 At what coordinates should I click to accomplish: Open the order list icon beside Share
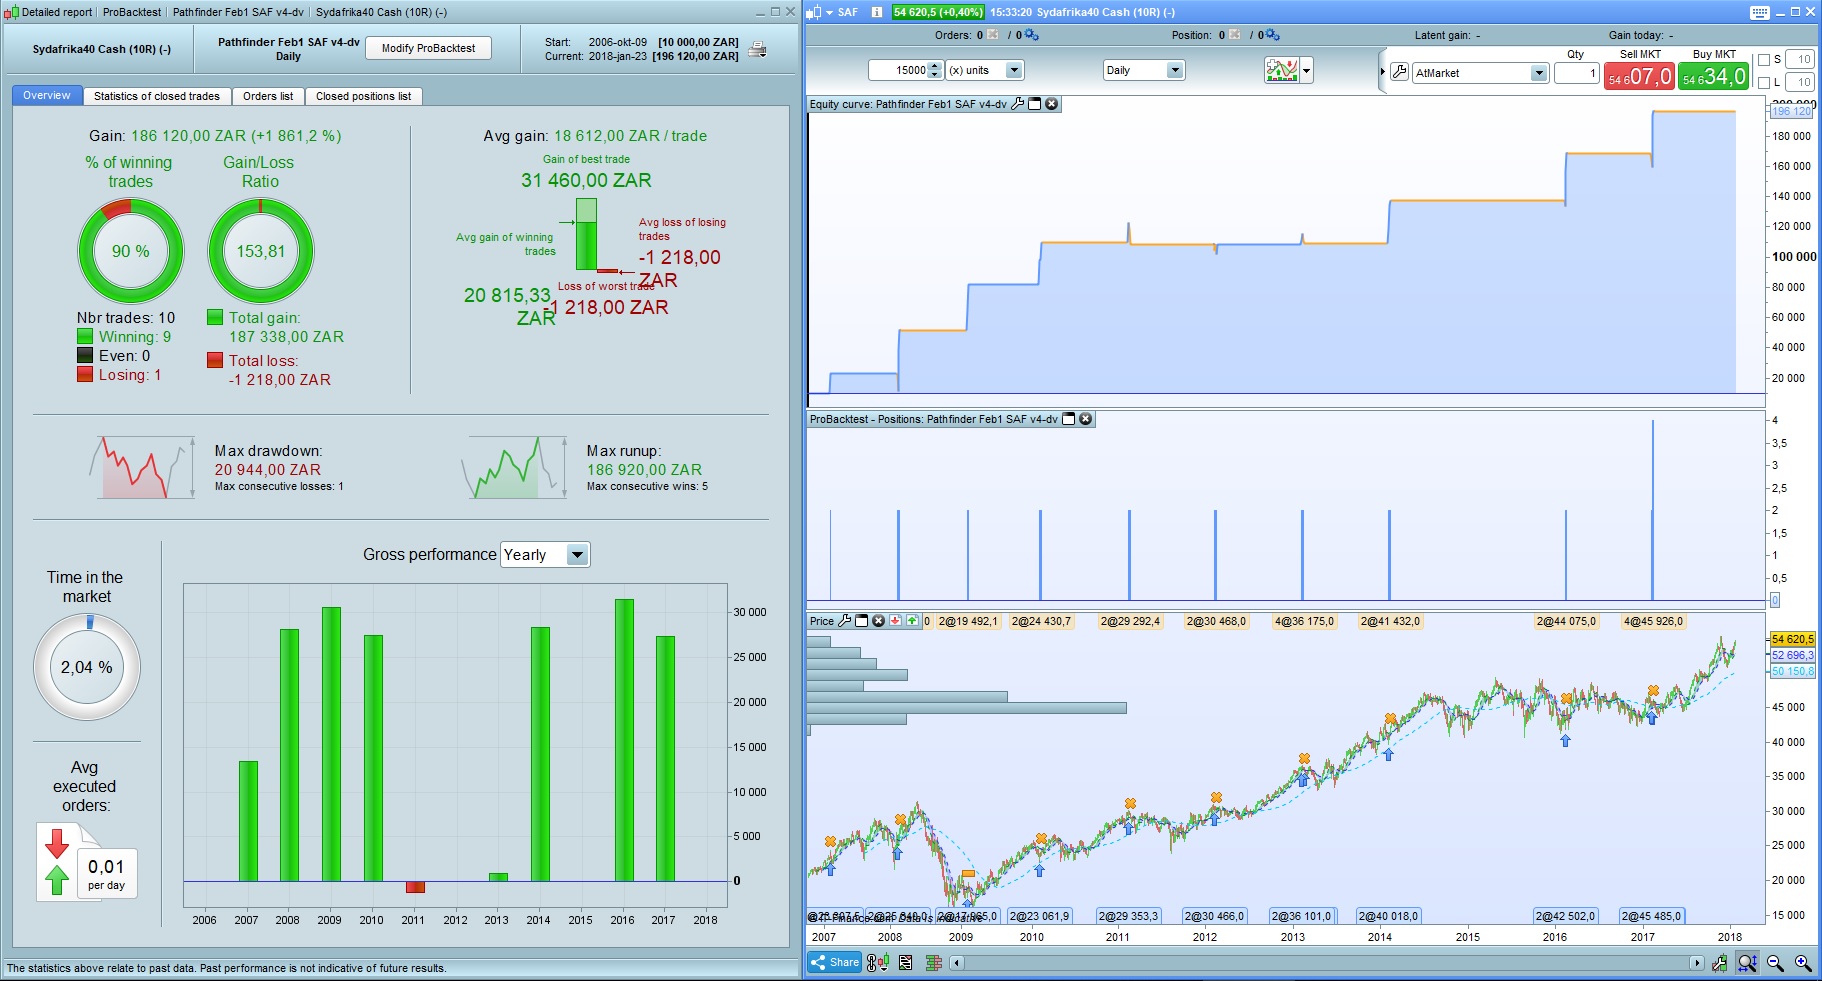click(905, 962)
